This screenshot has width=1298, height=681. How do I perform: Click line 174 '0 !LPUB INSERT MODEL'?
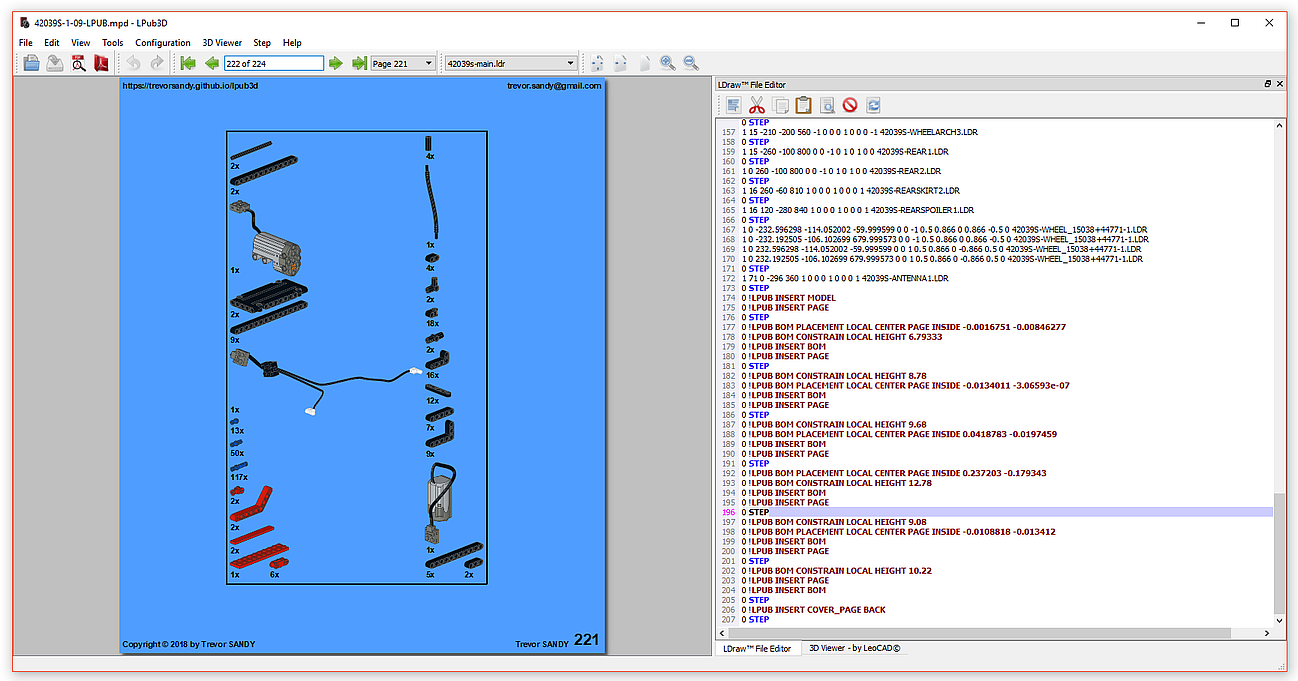pyautogui.click(x=788, y=298)
